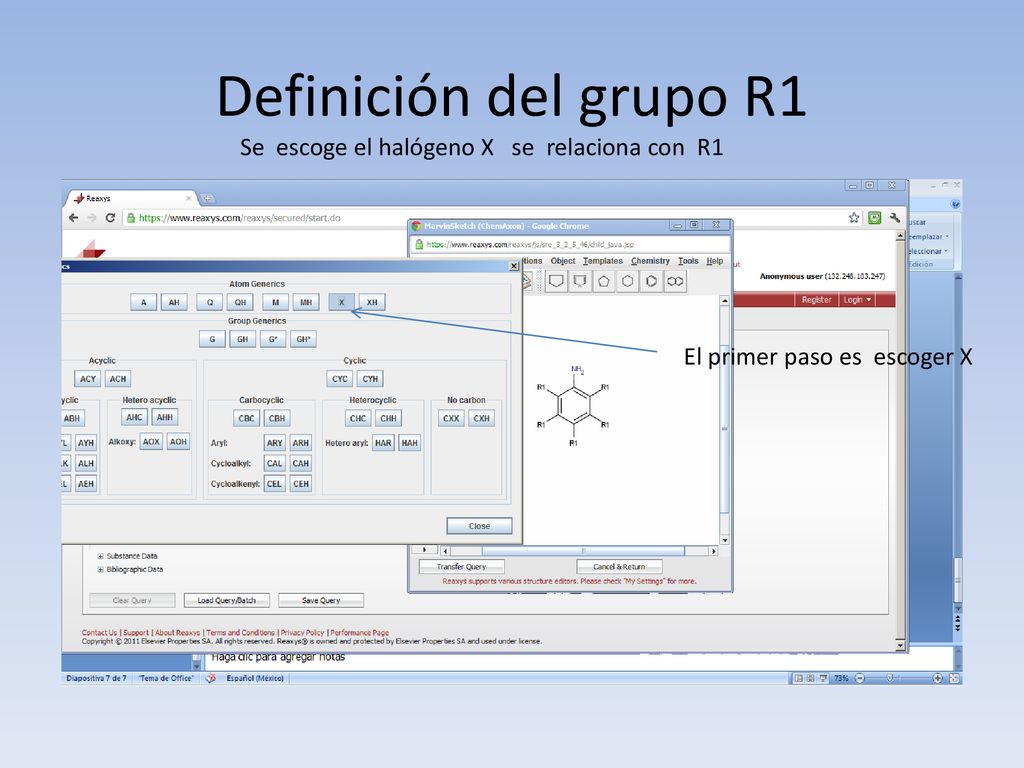Click Cancel & Return button
The image size is (1024, 768).
619,567
